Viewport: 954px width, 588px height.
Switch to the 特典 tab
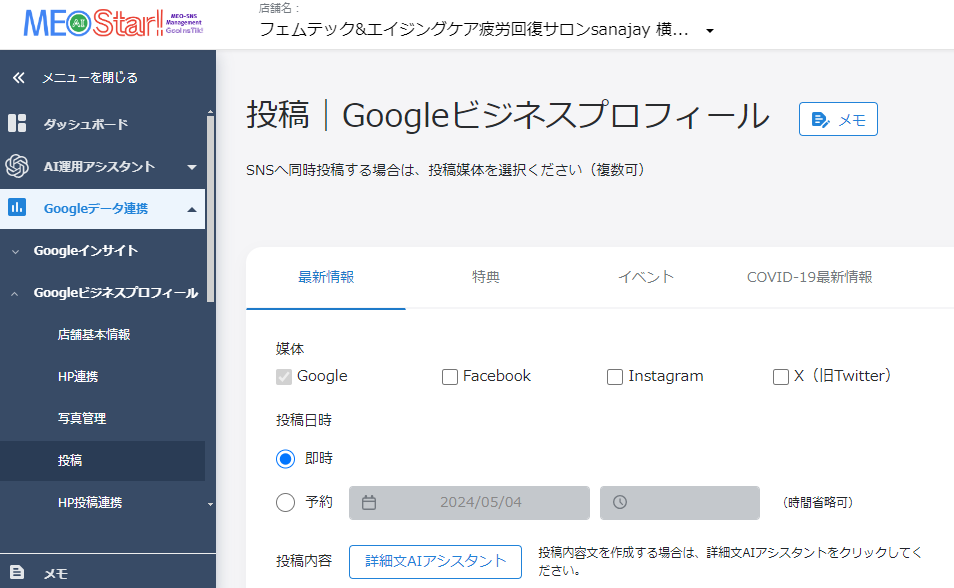486,277
